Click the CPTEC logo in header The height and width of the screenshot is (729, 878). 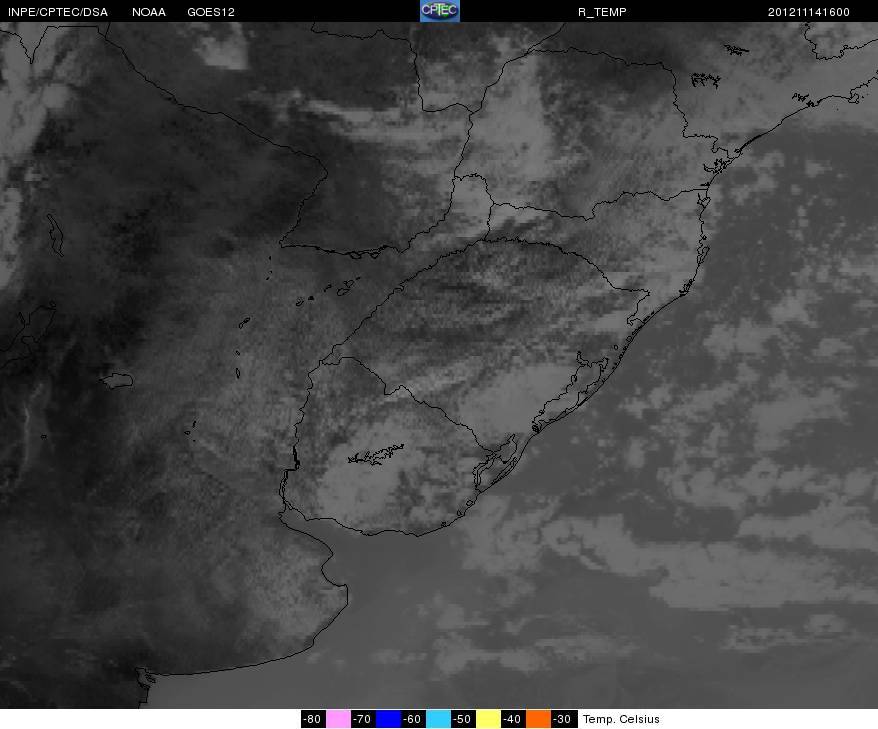click(440, 11)
